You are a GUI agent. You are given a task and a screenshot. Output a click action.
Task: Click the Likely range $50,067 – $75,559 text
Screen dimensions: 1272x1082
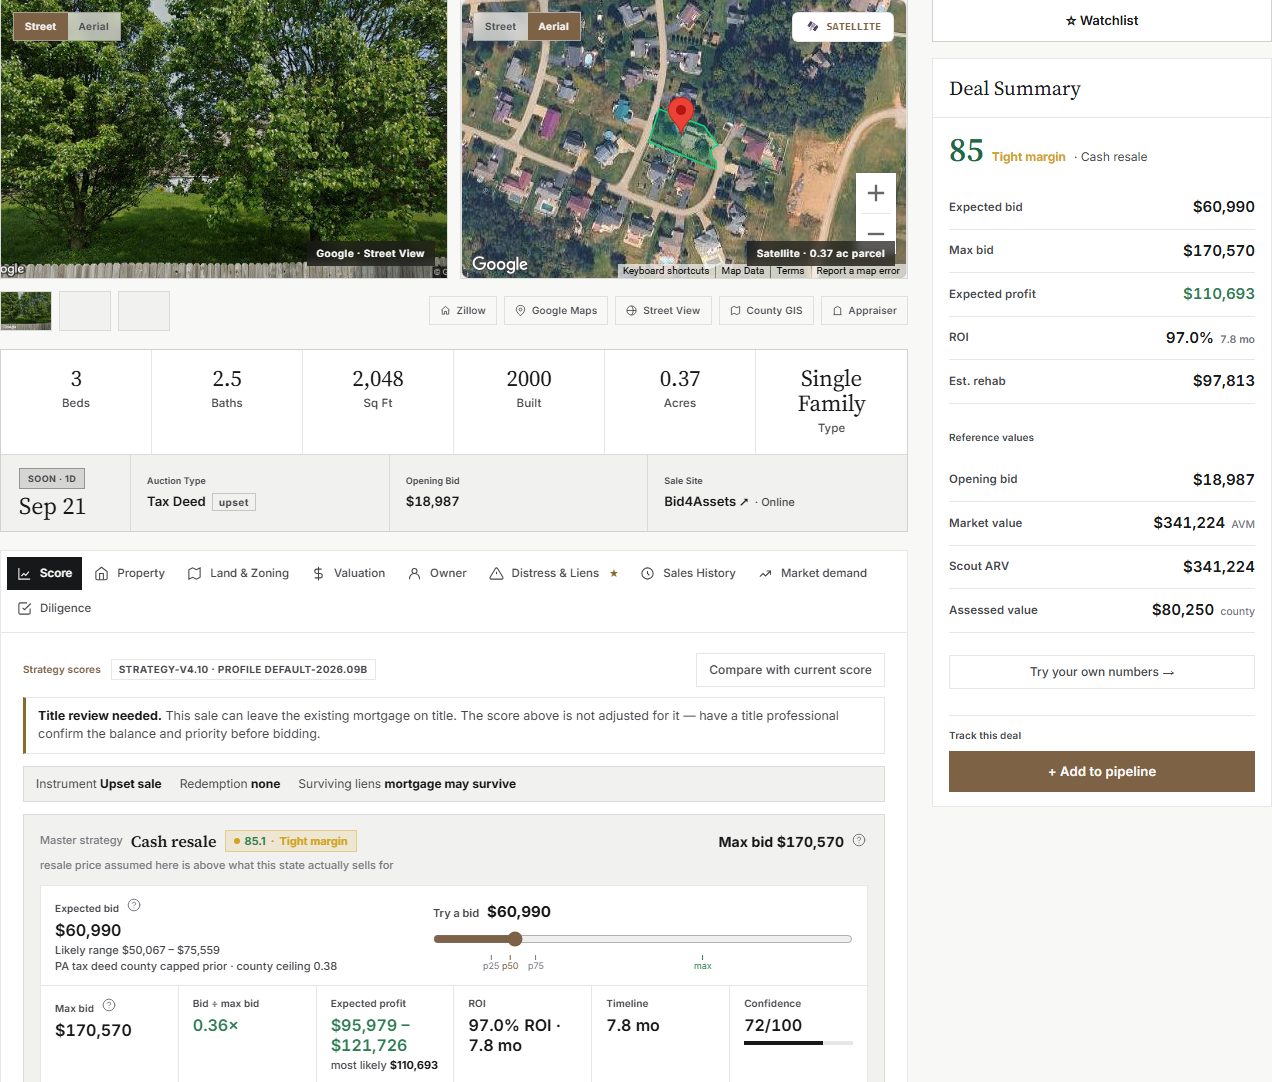point(137,950)
